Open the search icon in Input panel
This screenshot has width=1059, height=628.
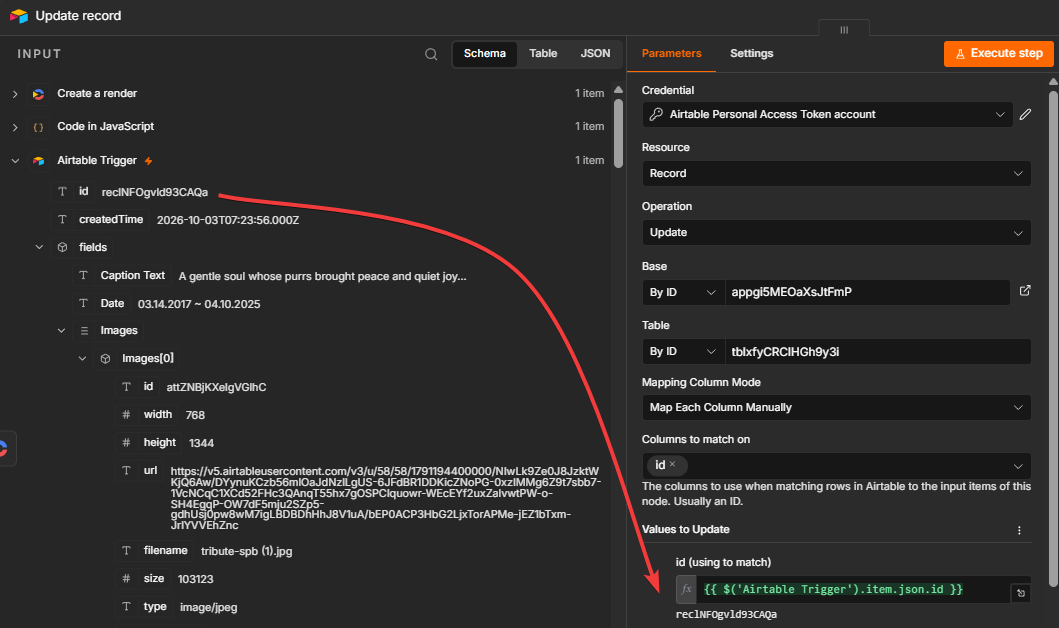pyautogui.click(x=431, y=54)
